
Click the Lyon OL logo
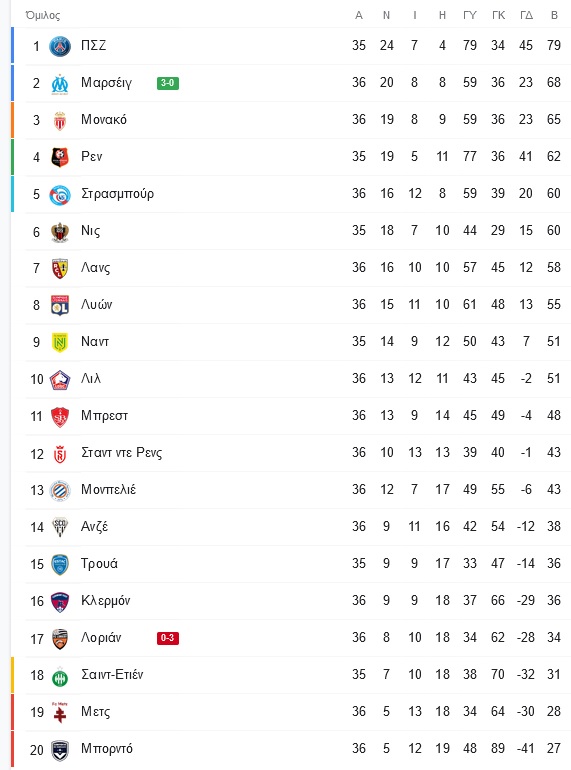pos(60,305)
